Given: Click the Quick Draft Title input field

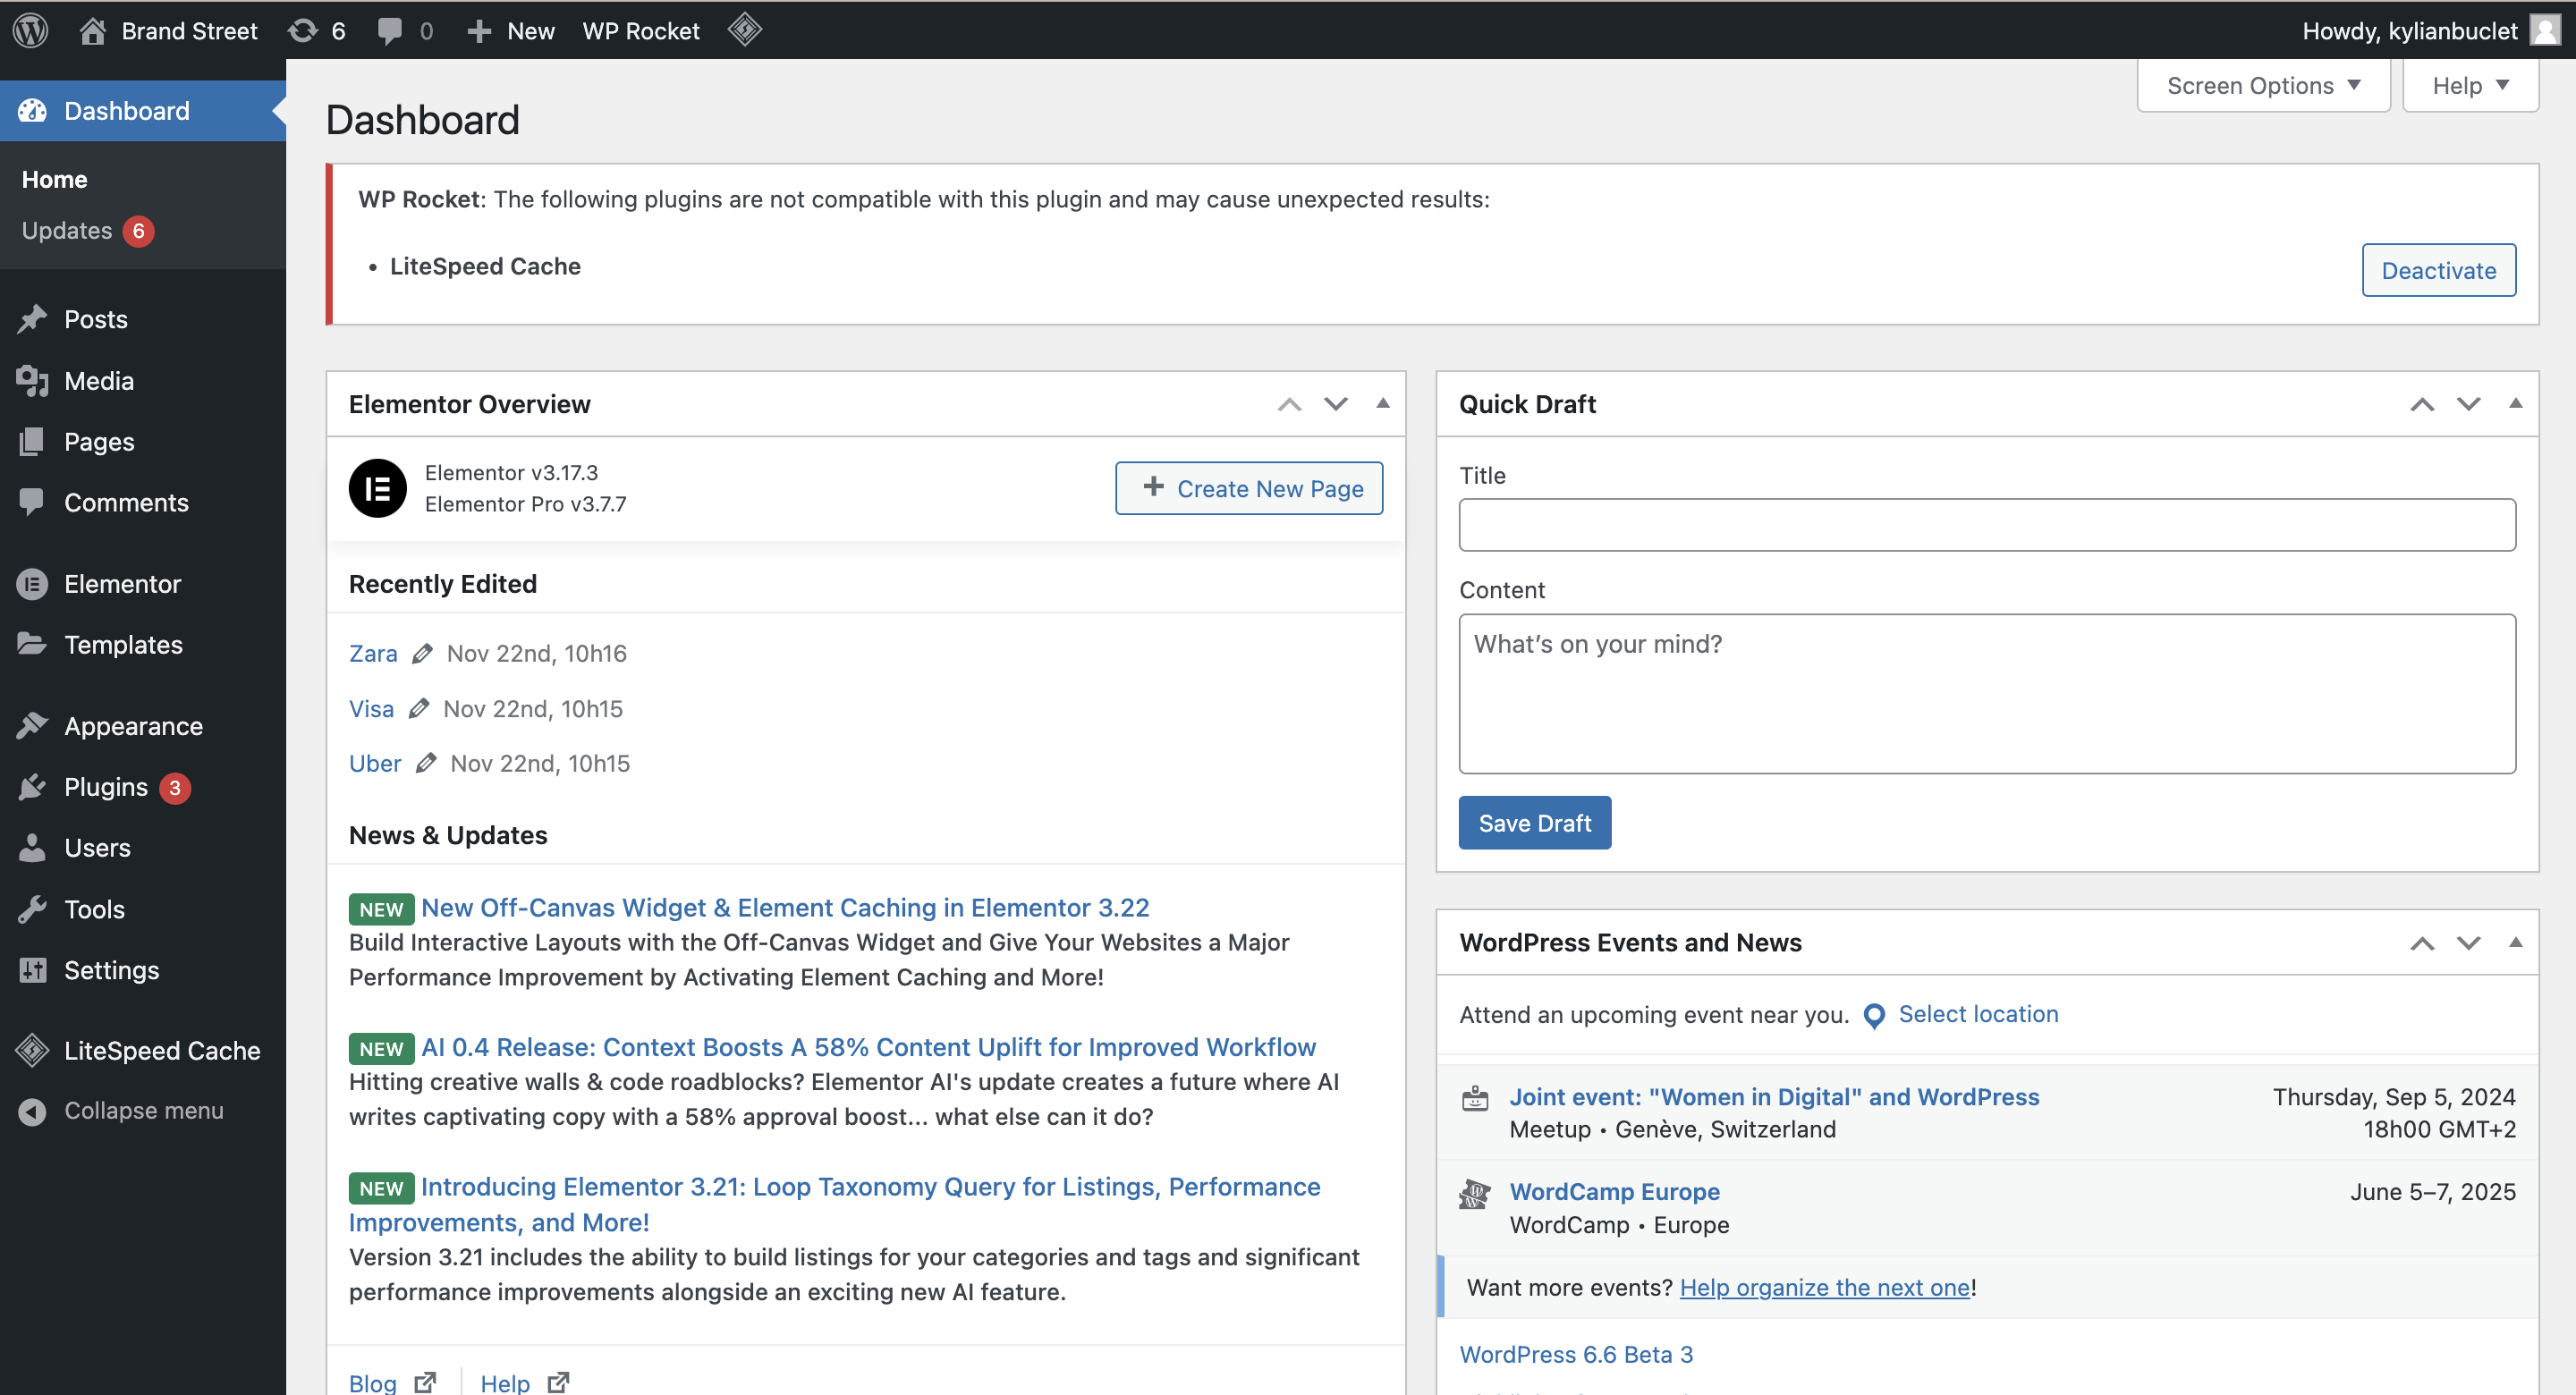Looking at the screenshot, I should pyautogui.click(x=1986, y=525).
